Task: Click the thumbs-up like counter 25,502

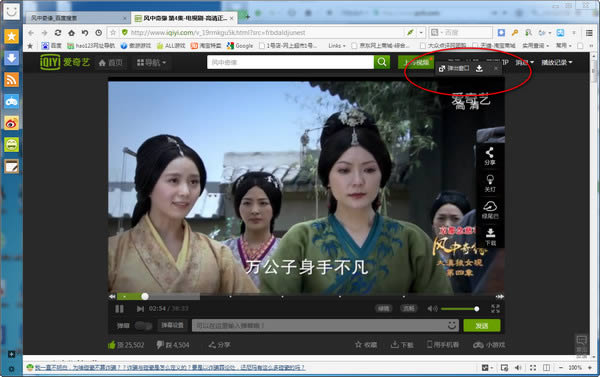Action: [126, 345]
